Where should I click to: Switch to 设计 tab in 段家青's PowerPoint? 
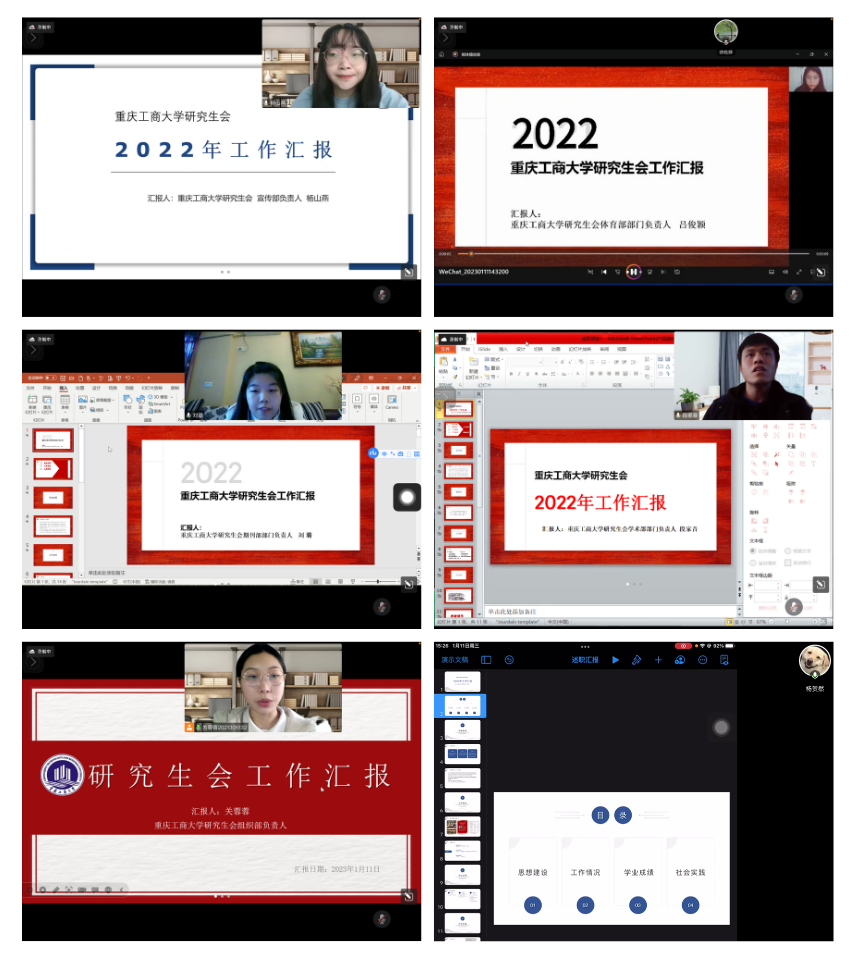coord(520,349)
